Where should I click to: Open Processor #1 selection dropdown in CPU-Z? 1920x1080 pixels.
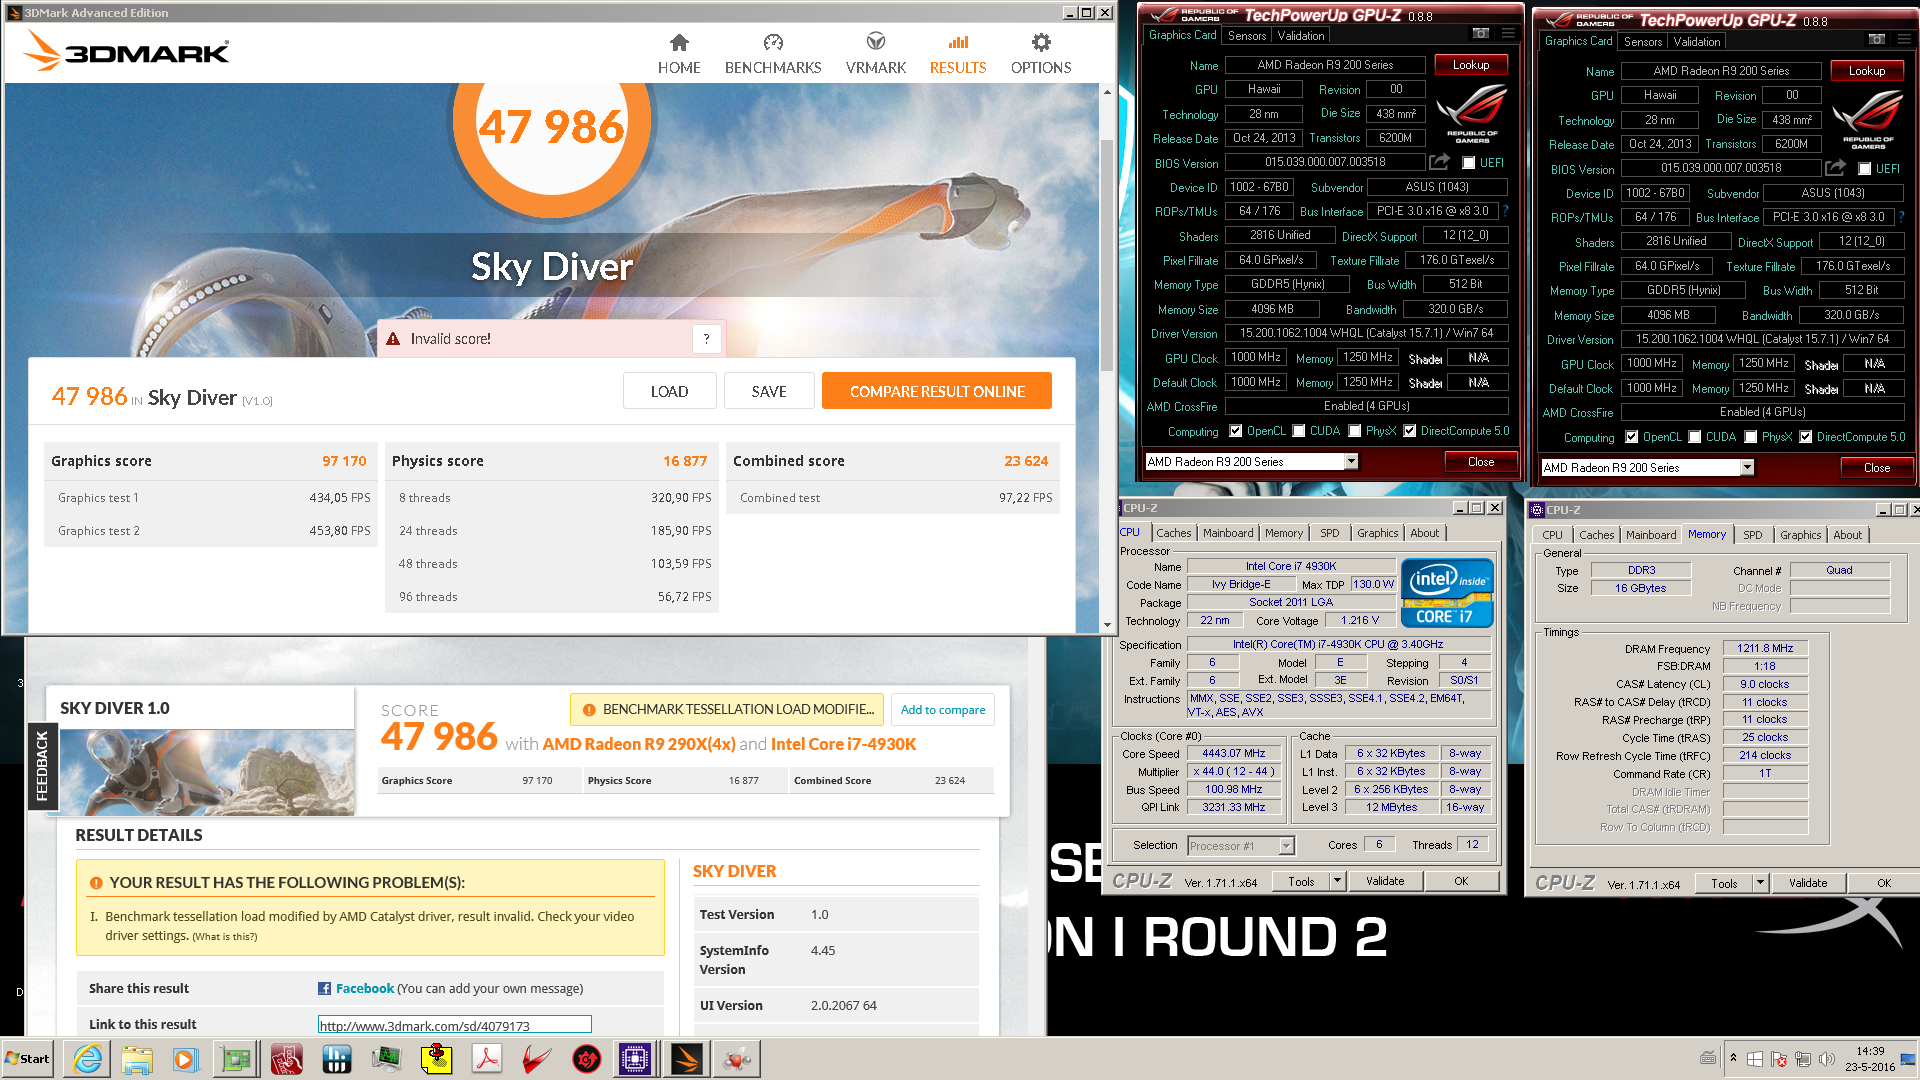coord(1287,846)
